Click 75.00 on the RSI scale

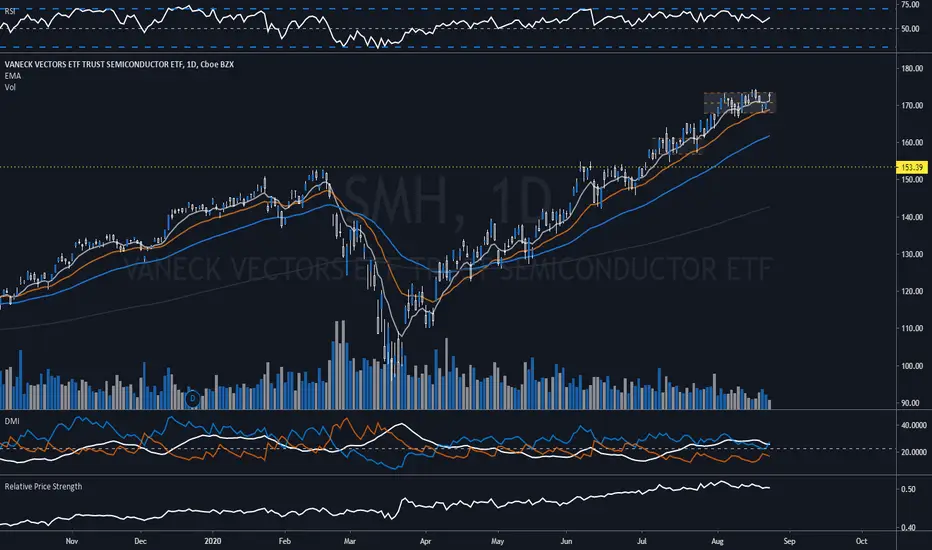[x=910, y=5]
